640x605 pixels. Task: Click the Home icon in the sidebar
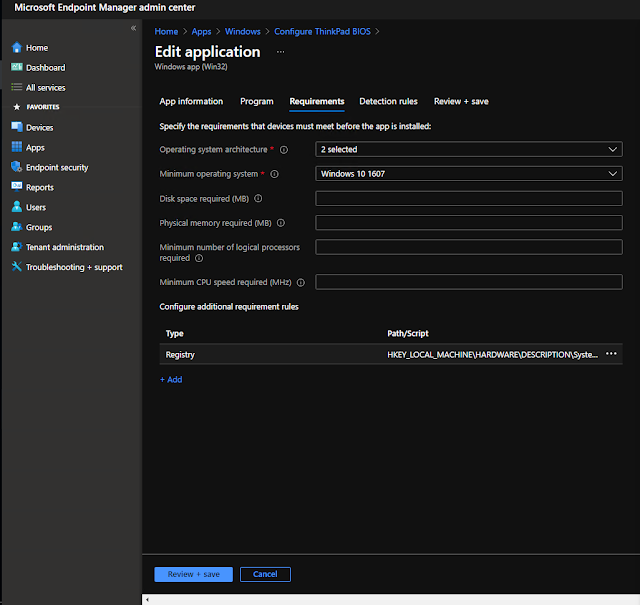(17, 47)
